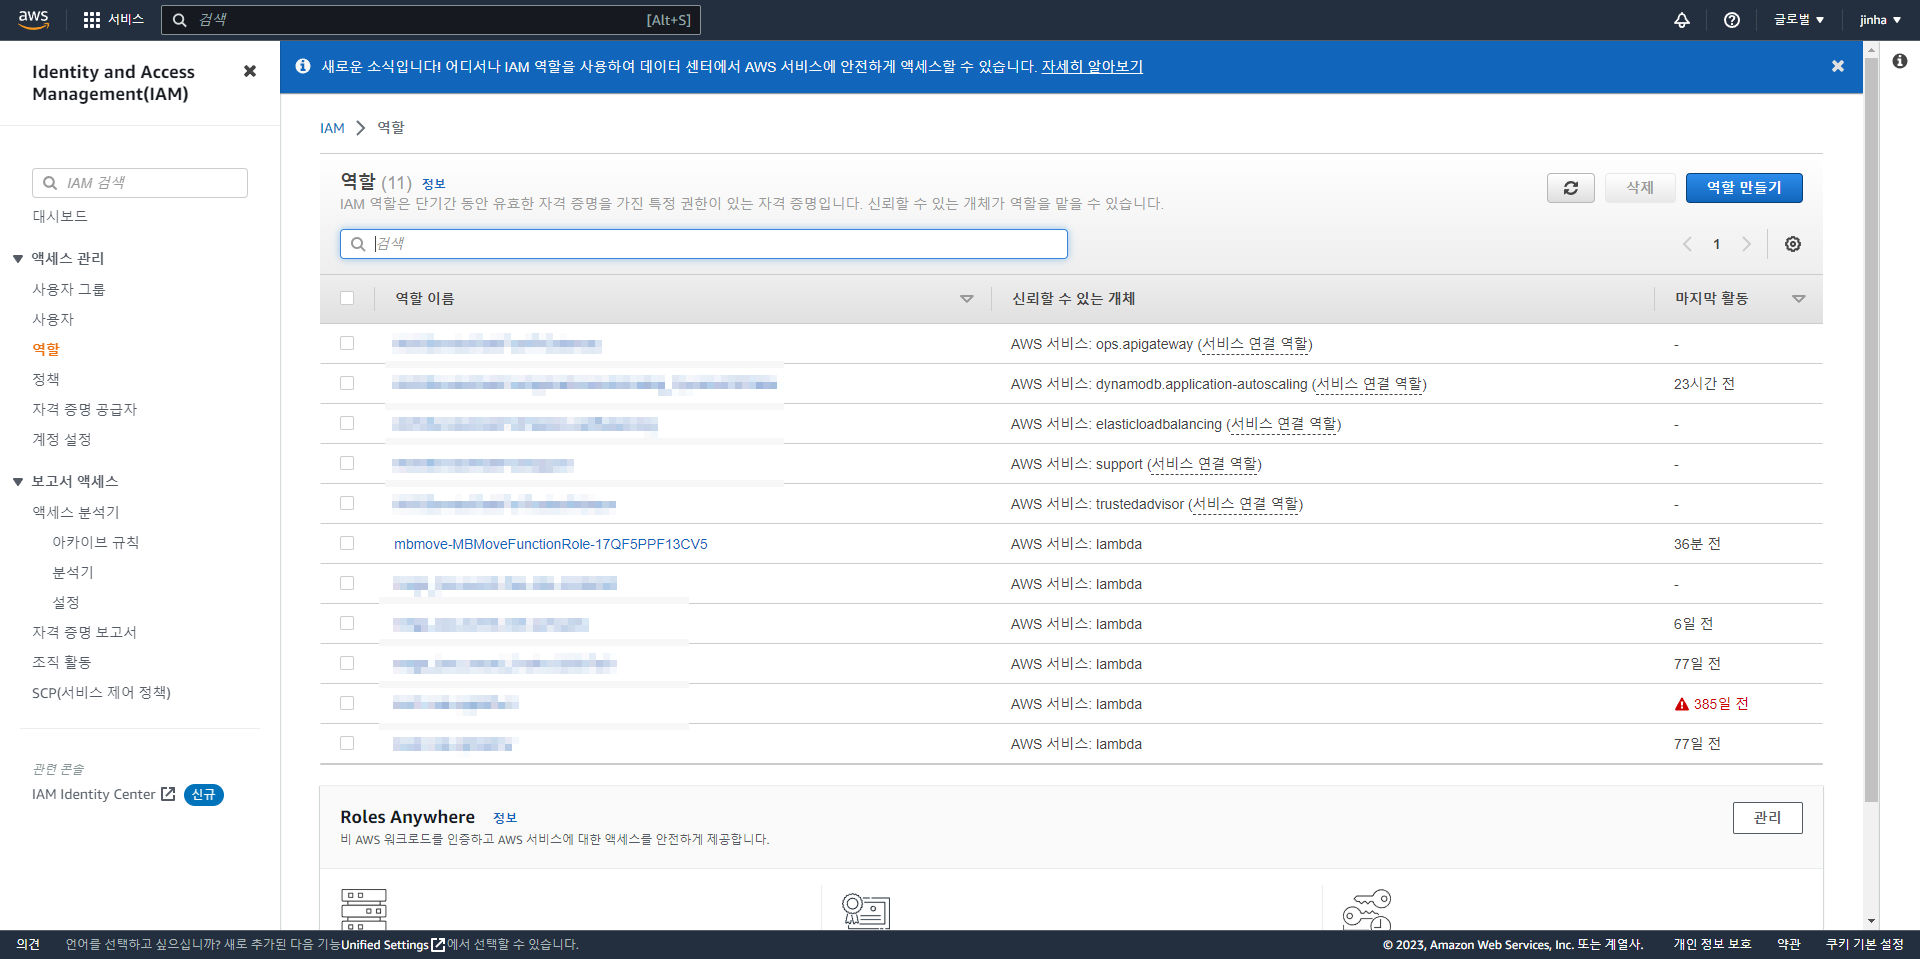Open the notifications bell

tap(1682, 20)
